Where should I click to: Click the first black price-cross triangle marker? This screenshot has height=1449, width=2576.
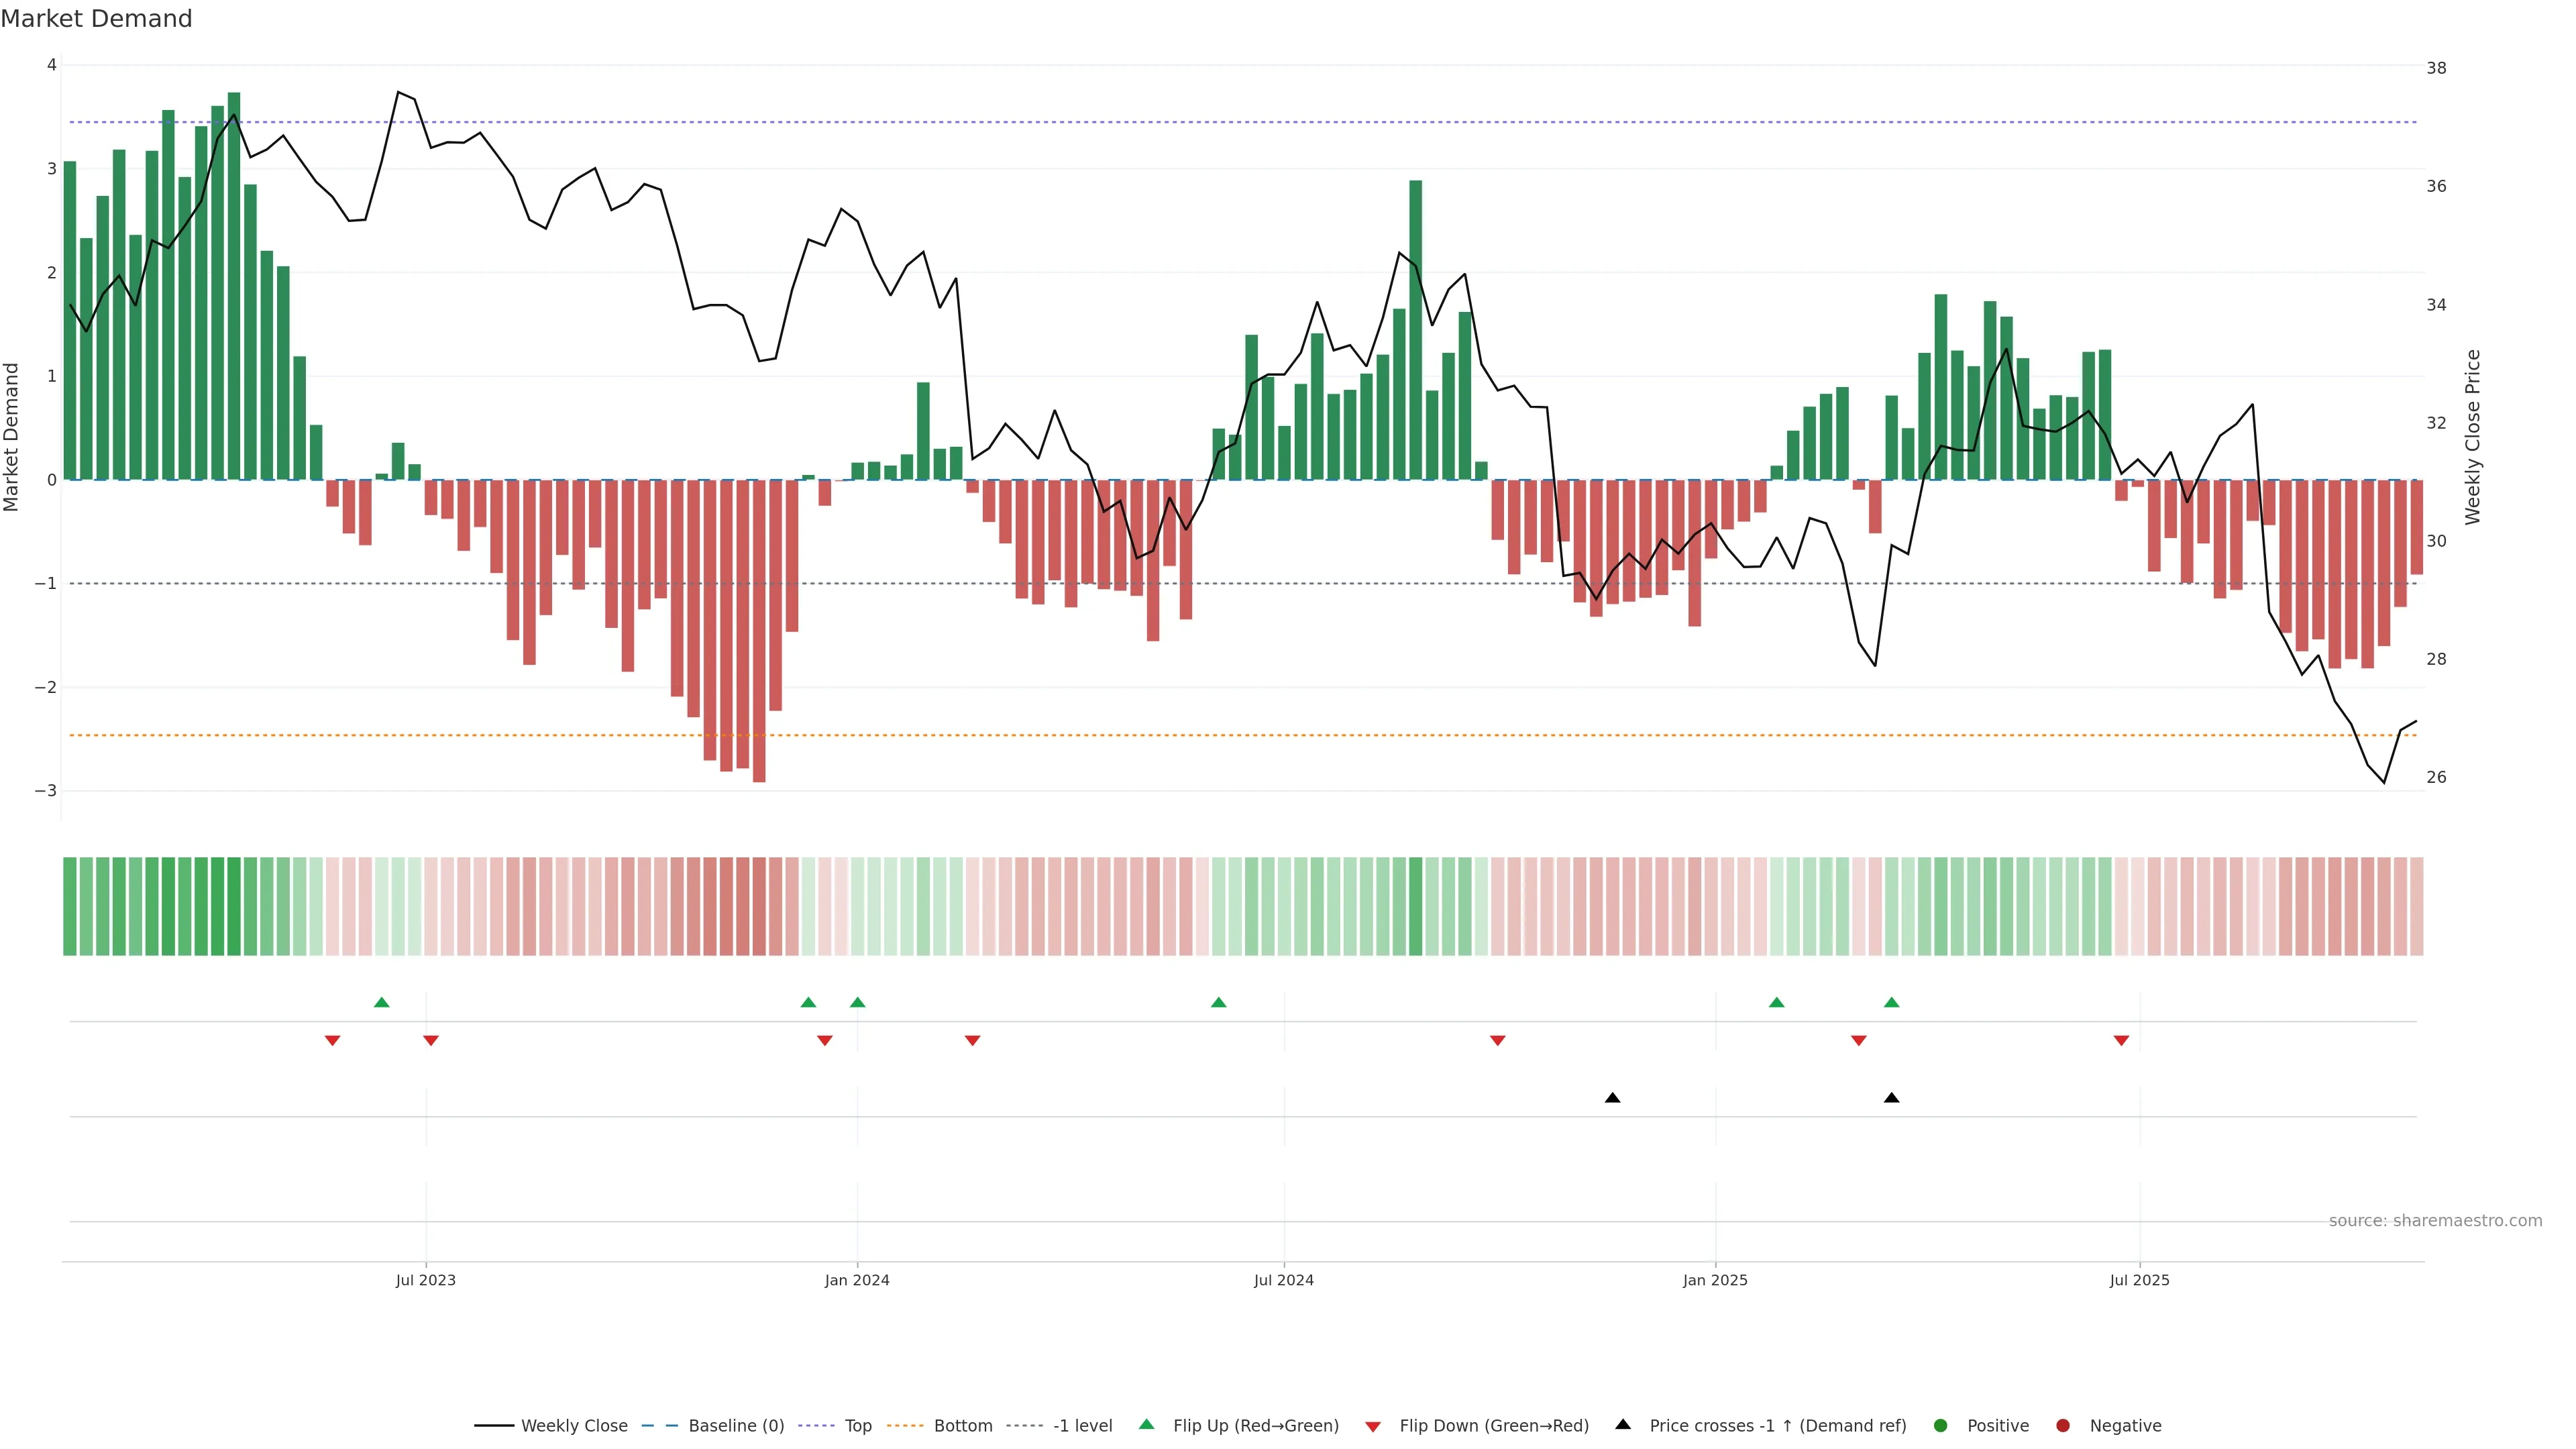click(x=1612, y=1098)
